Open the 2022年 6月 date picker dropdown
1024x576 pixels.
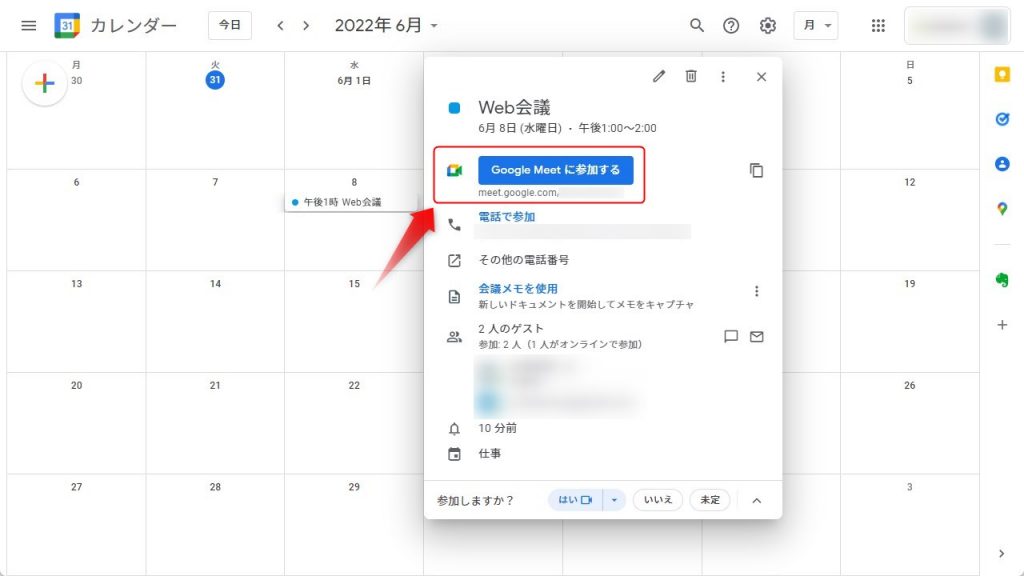pos(386,25)
